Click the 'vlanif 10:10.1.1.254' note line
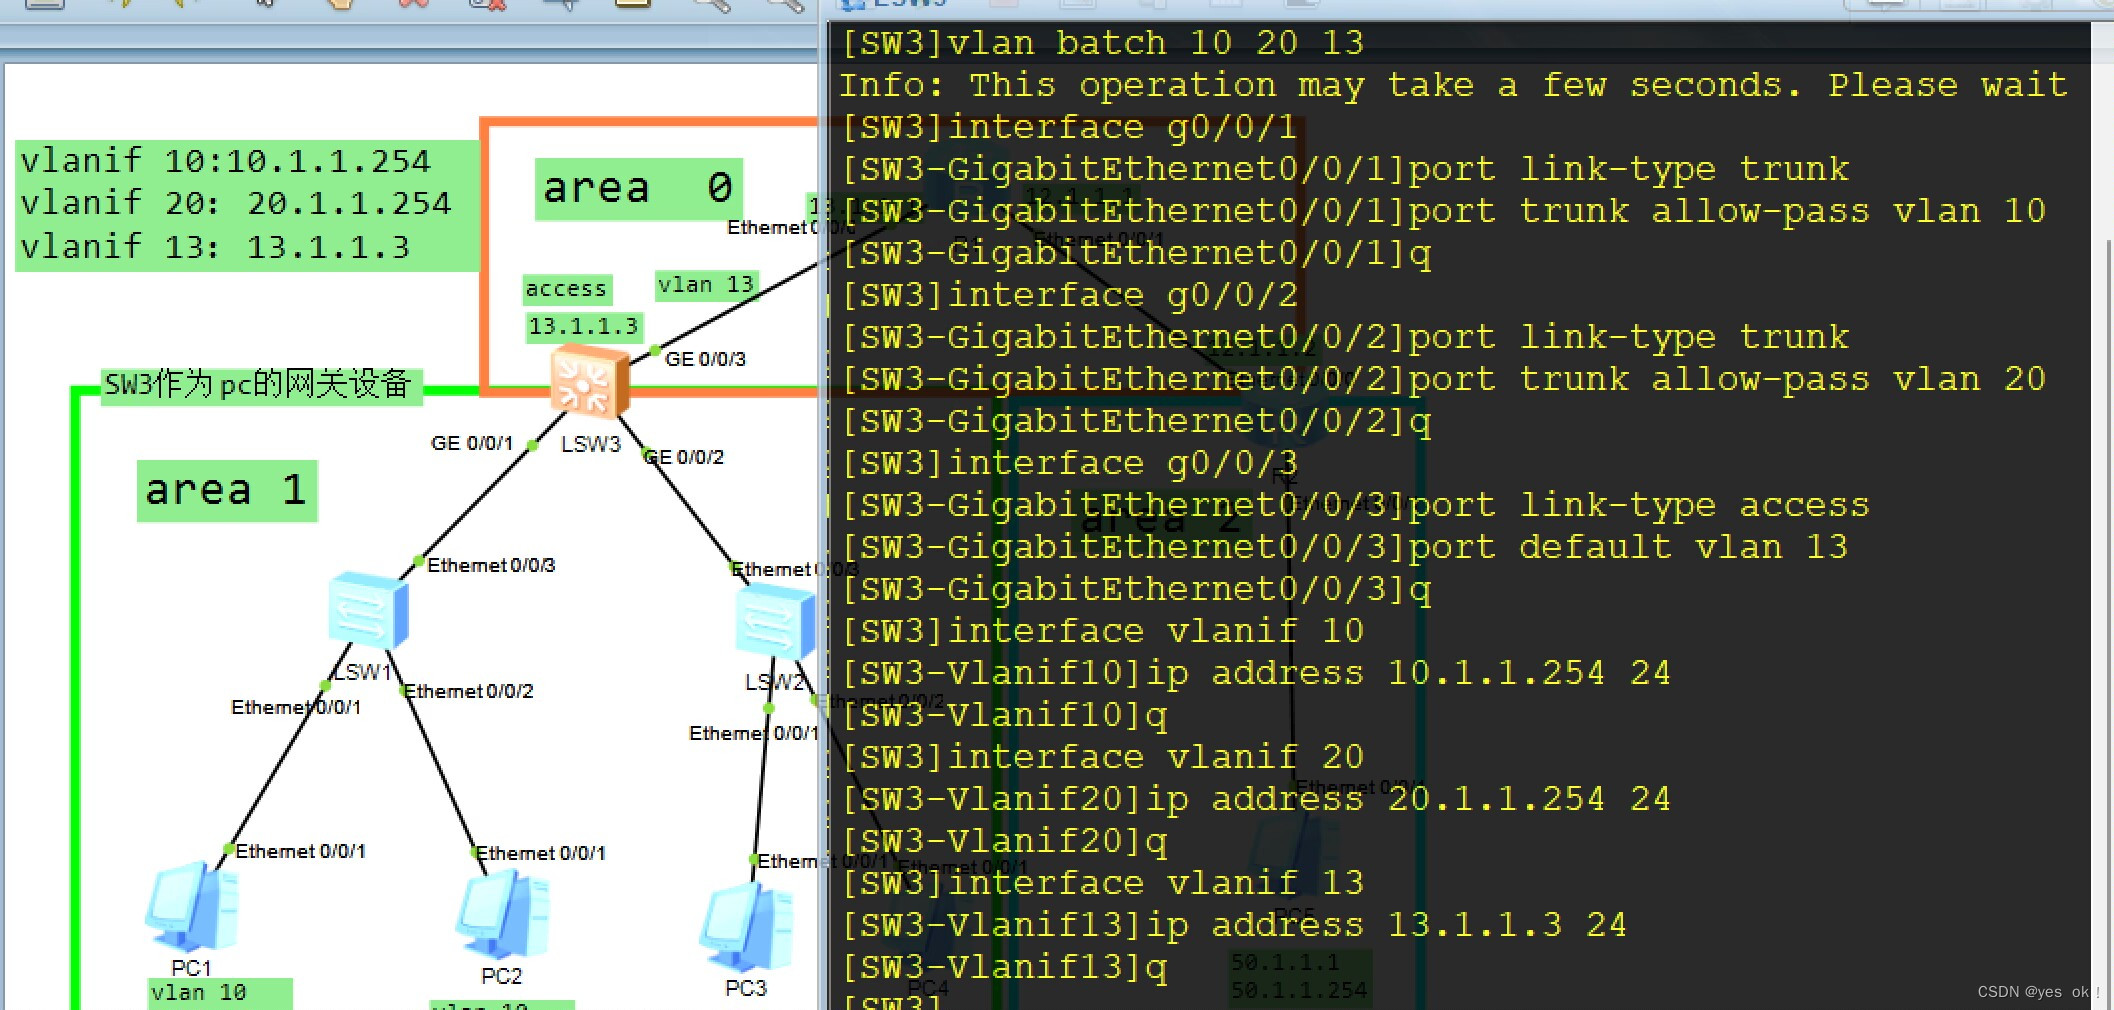Viewport: 2114px width, 1010px height. pyautogui.click(x=226, y=161)
